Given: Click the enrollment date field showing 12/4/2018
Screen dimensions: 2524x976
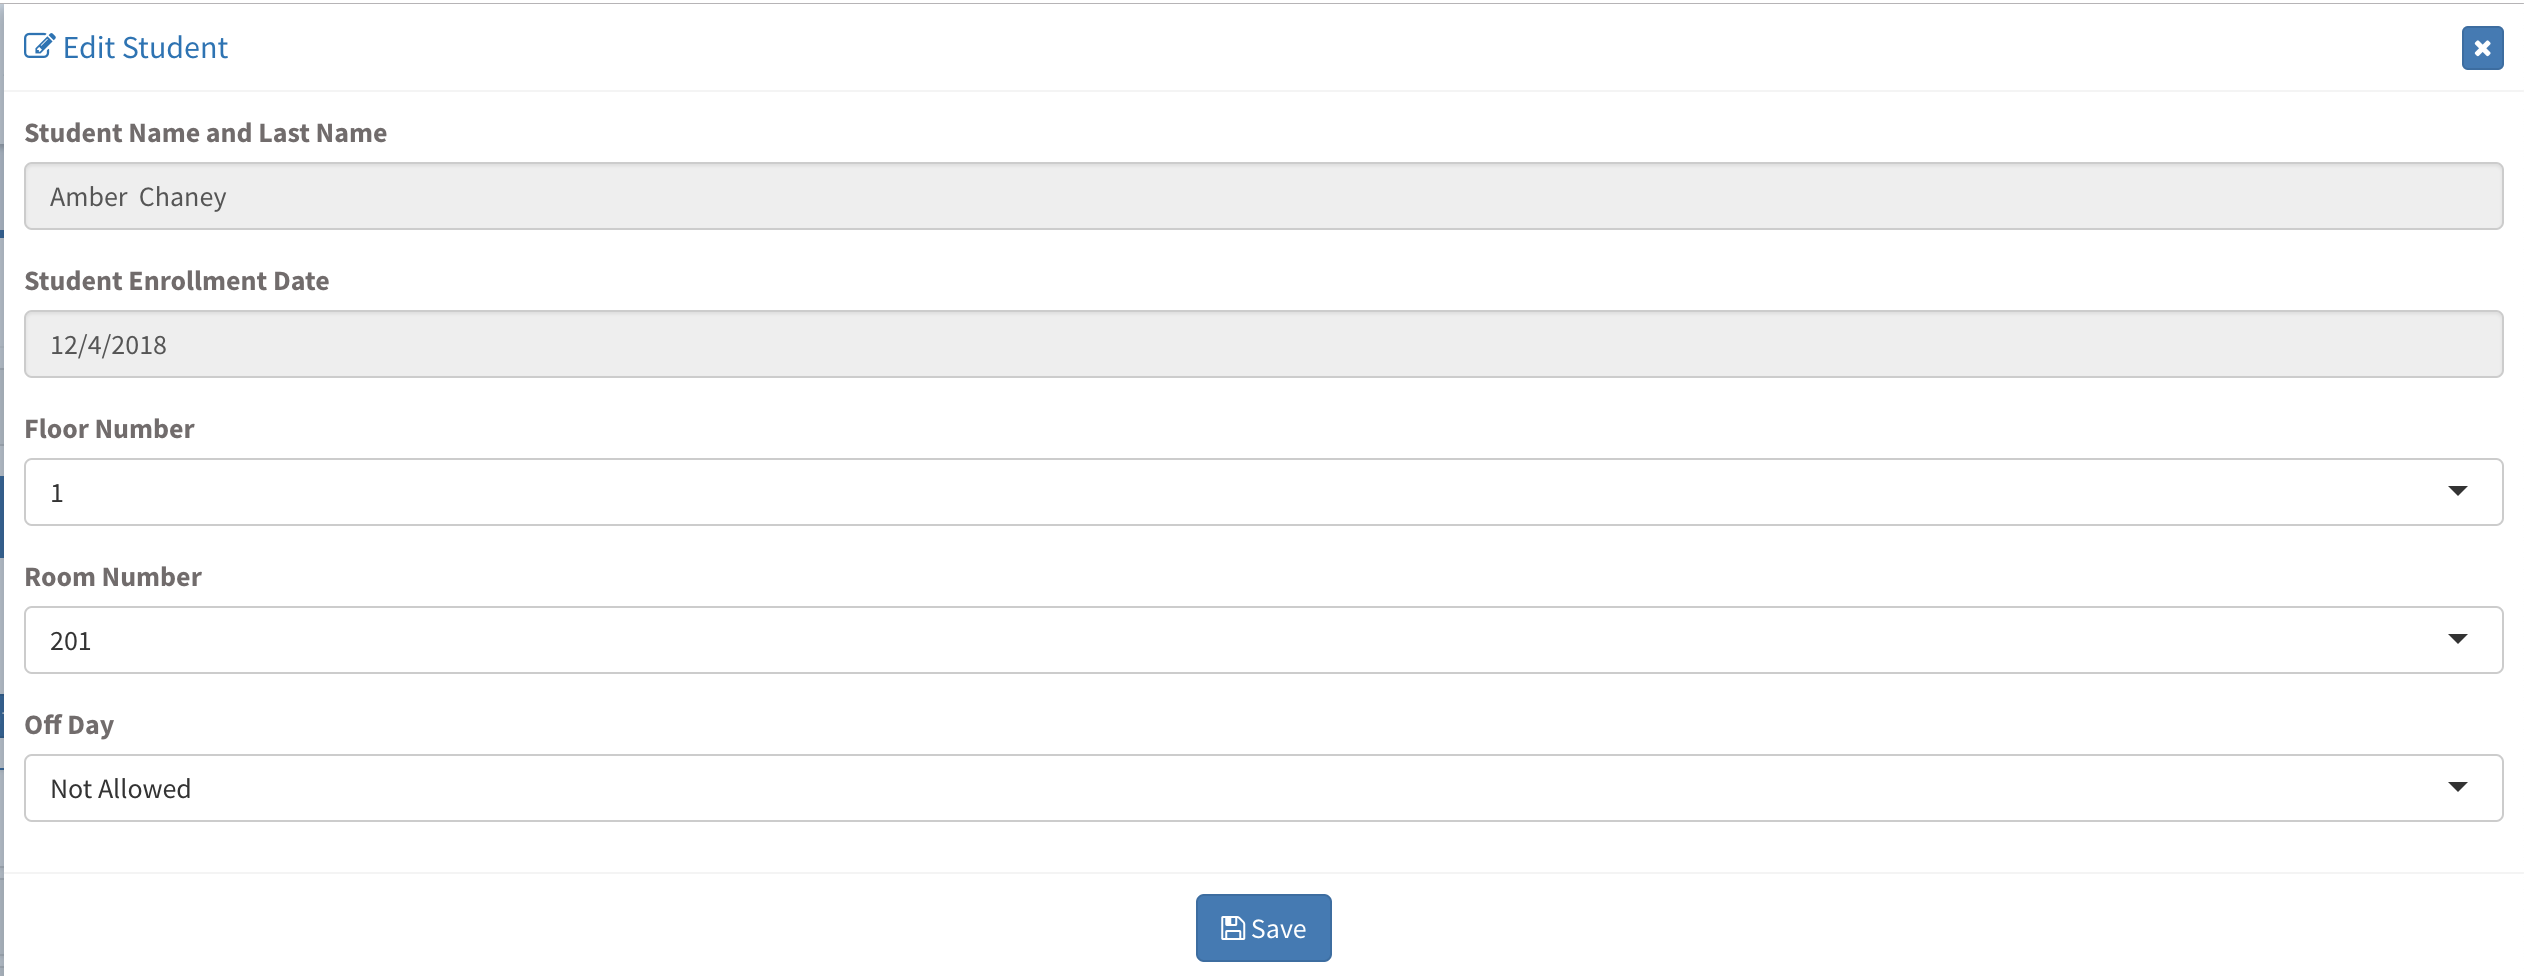Looking at the screenshot, I should pyautogui.click(x=1263, y=344).
